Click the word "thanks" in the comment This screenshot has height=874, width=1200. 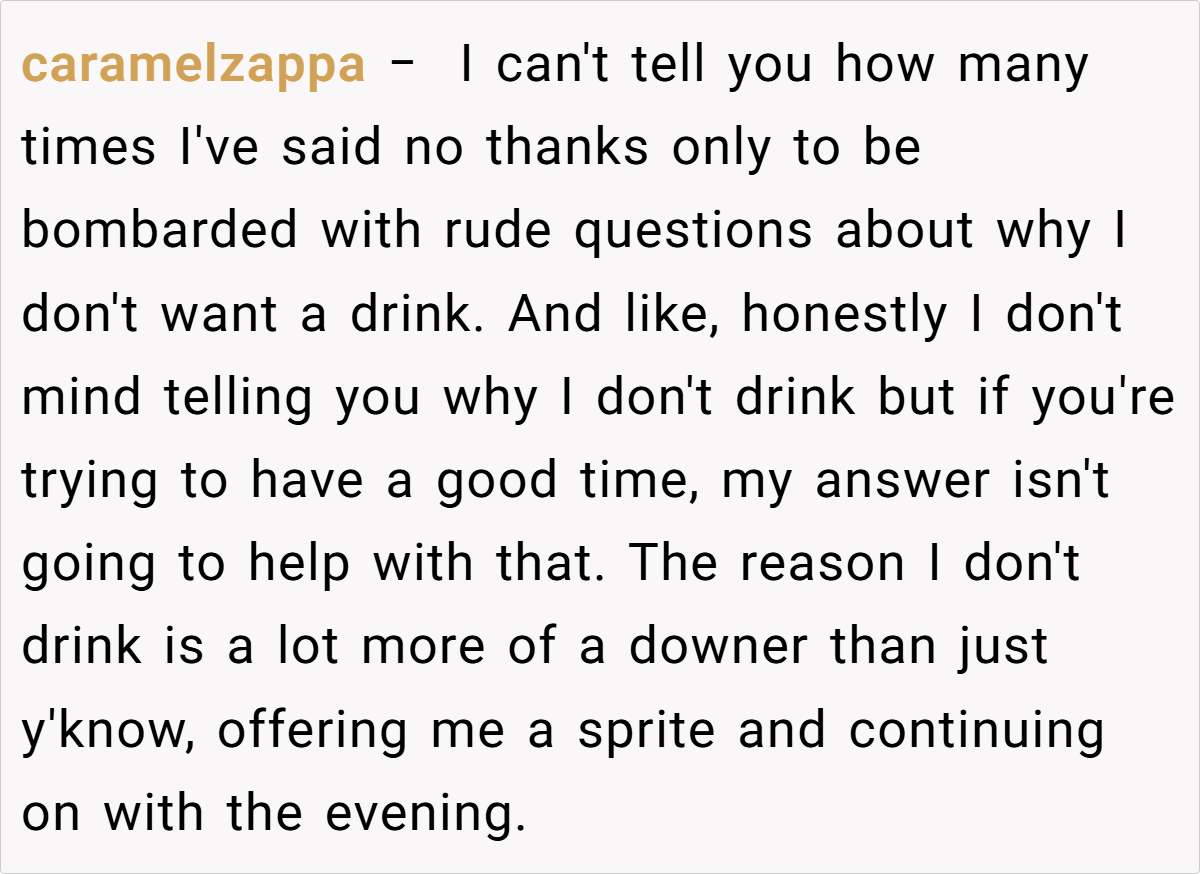pyautogui.click(x=567, y=149)
